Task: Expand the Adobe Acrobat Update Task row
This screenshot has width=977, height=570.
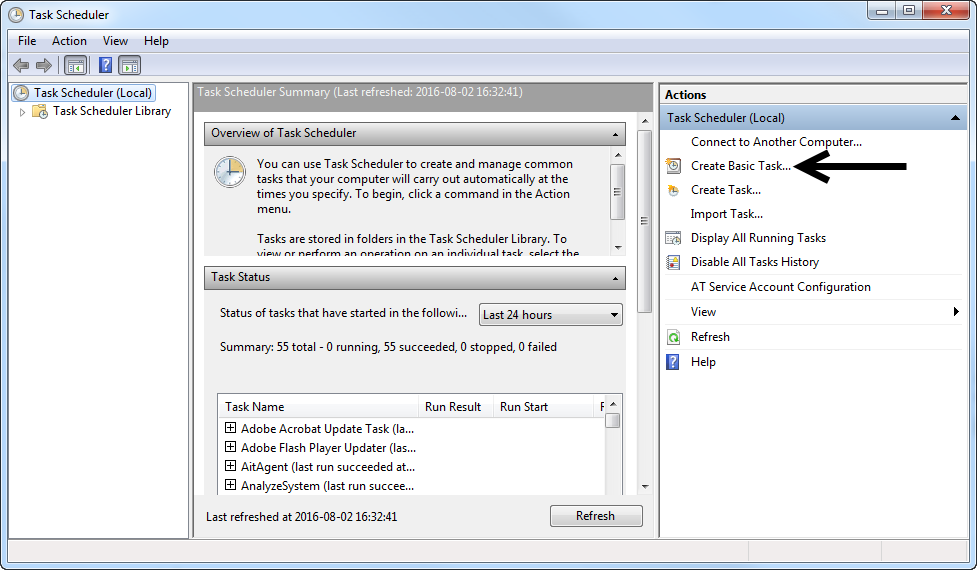Action: pyautogui.click(x=231, y=428)
